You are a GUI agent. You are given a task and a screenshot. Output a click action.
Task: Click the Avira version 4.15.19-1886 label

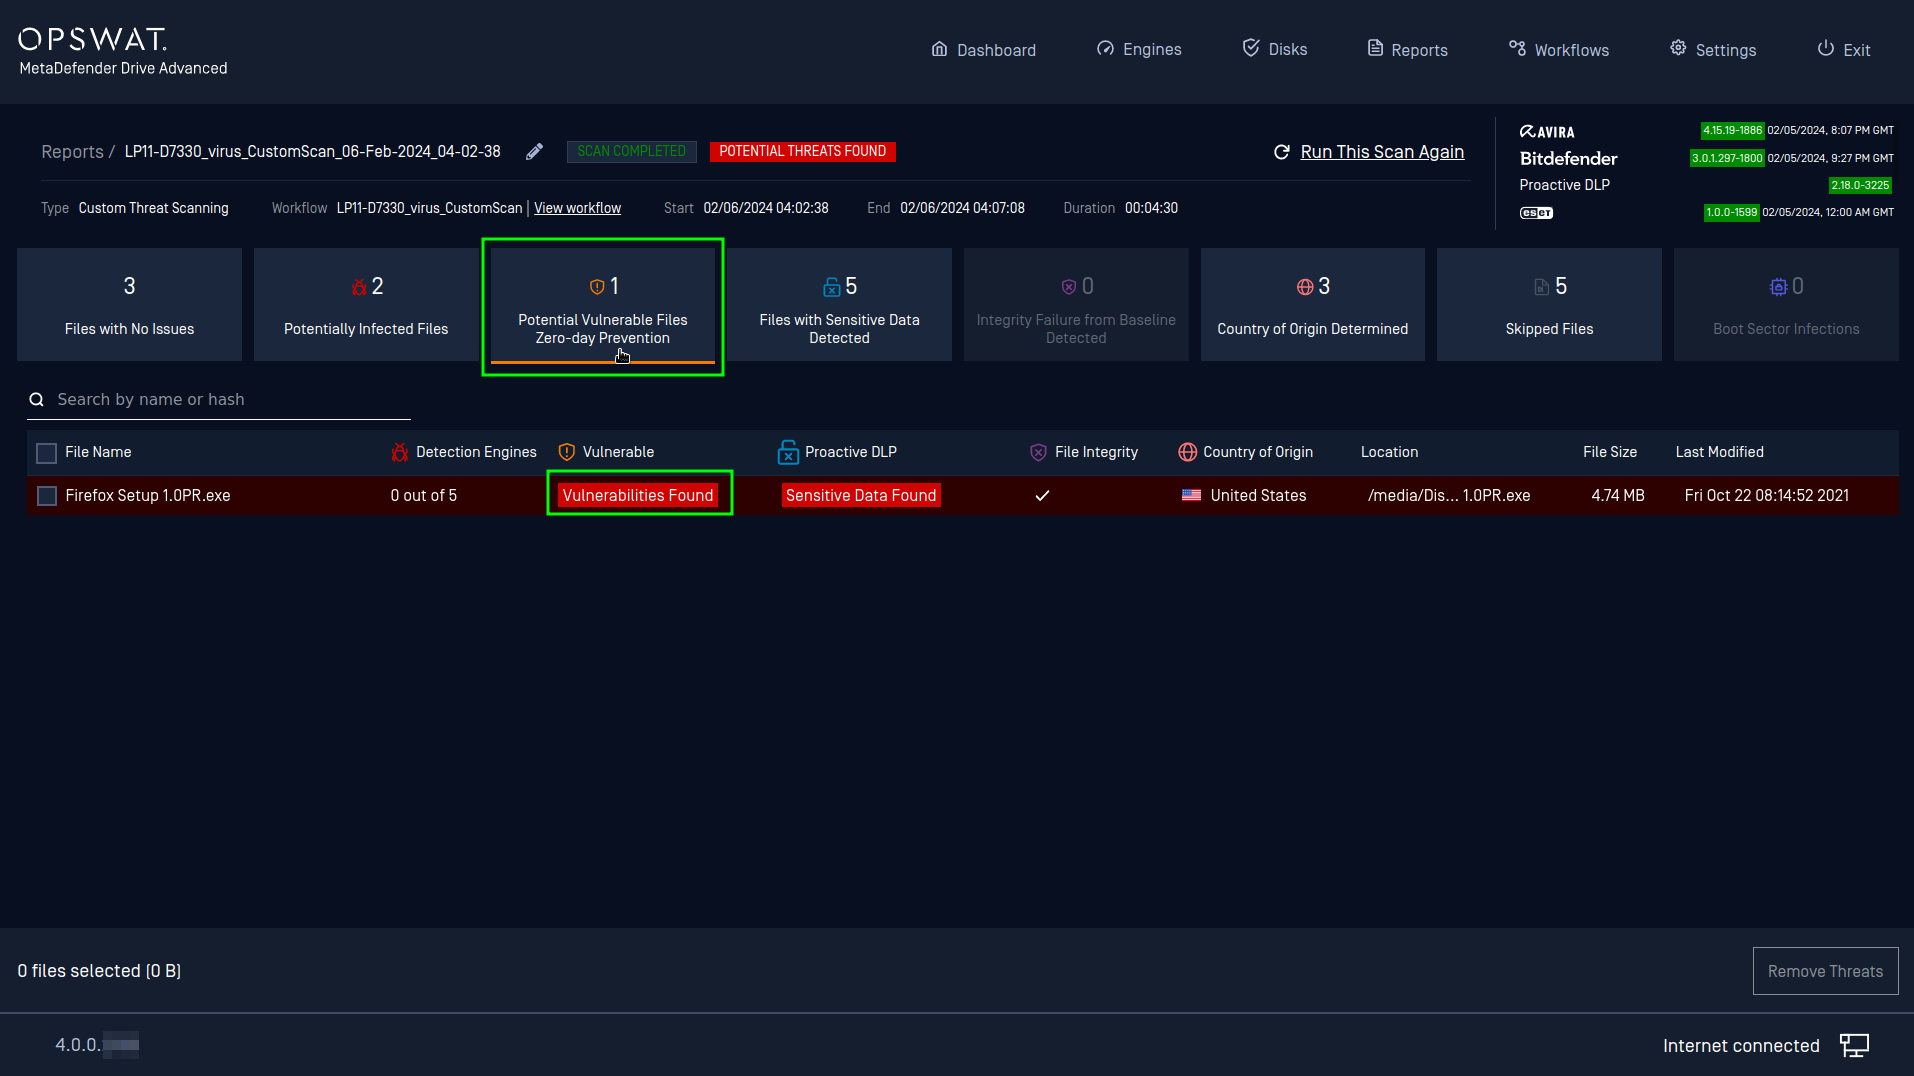point(1733,130)
